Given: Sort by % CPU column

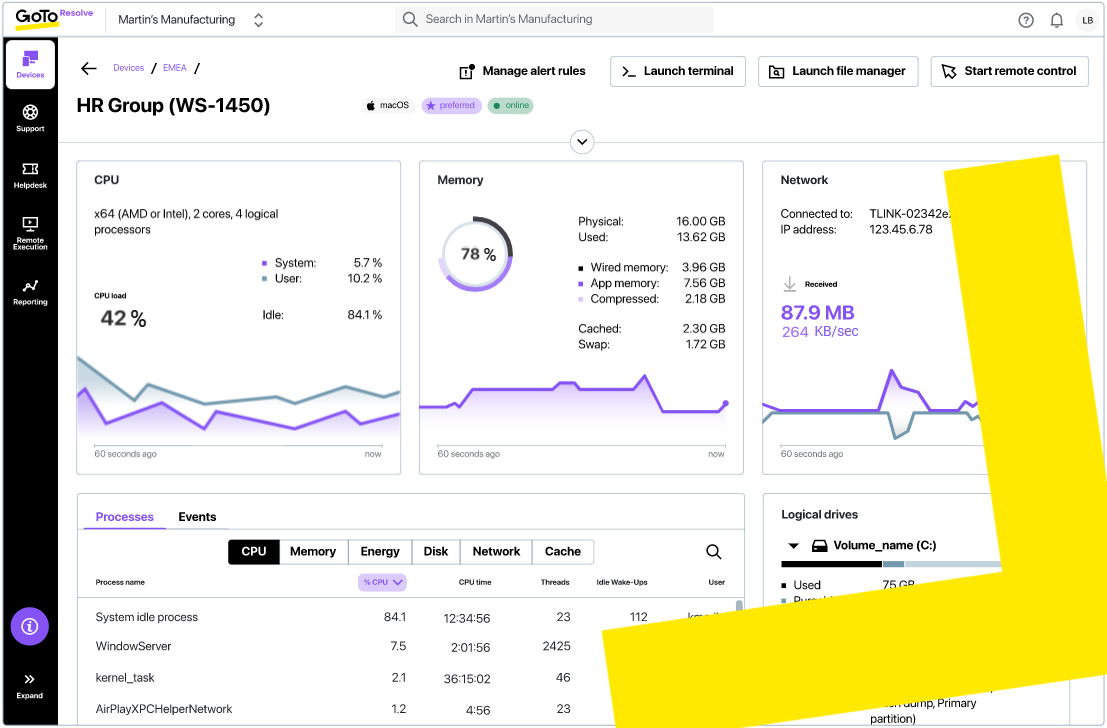Looking at the screenshot, I should pyautogui.click(x=382, y=582).
